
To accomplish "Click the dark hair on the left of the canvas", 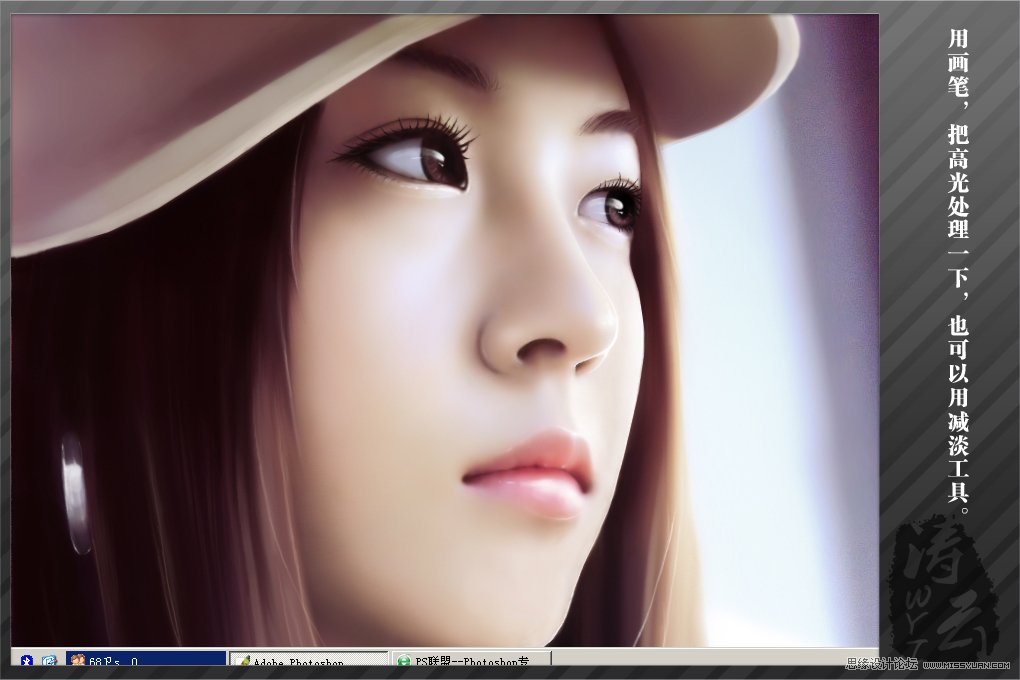I will pos(150,400).
